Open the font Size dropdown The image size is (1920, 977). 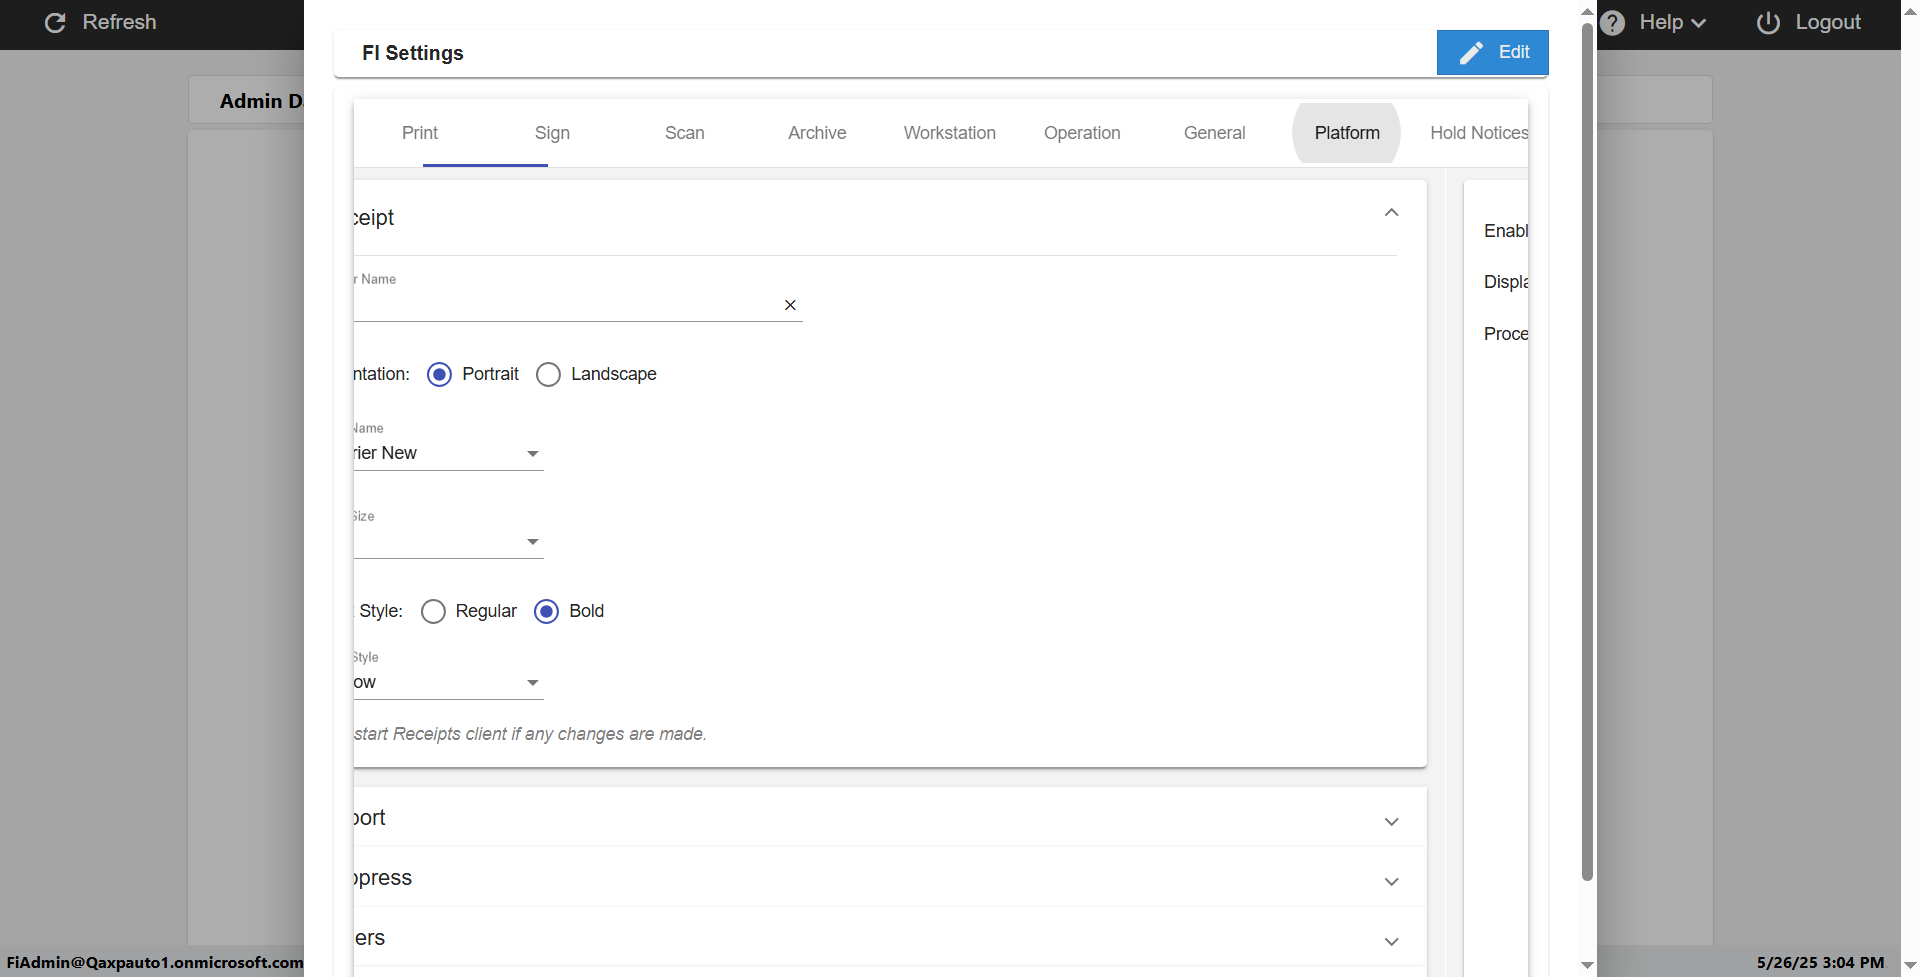(532, 542)
